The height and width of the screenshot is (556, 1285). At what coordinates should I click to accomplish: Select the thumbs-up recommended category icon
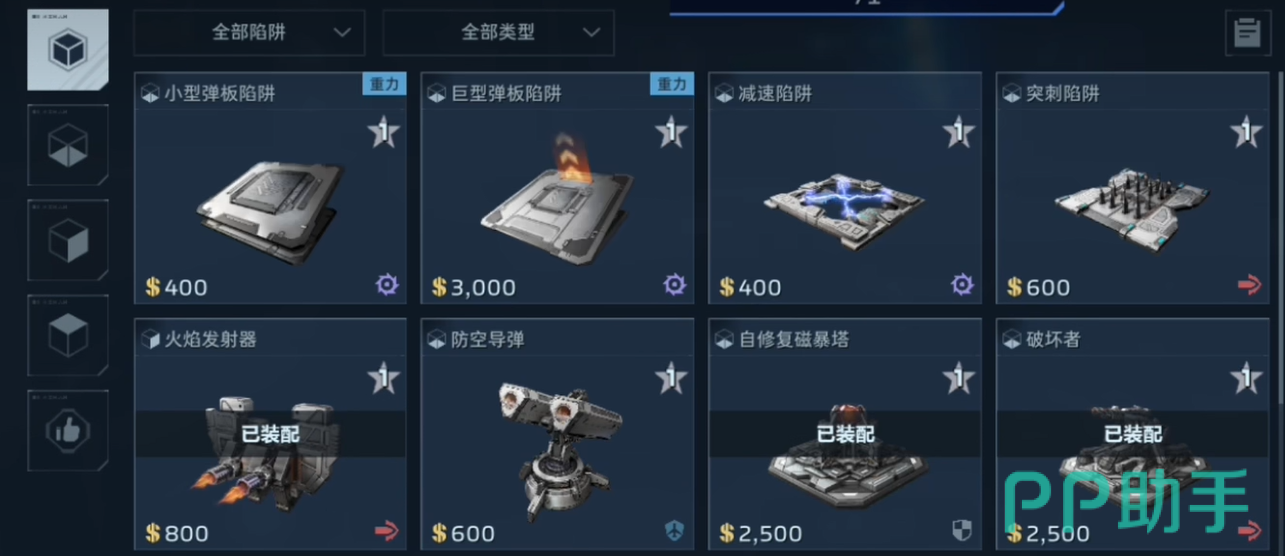click(x=68, y=431)
